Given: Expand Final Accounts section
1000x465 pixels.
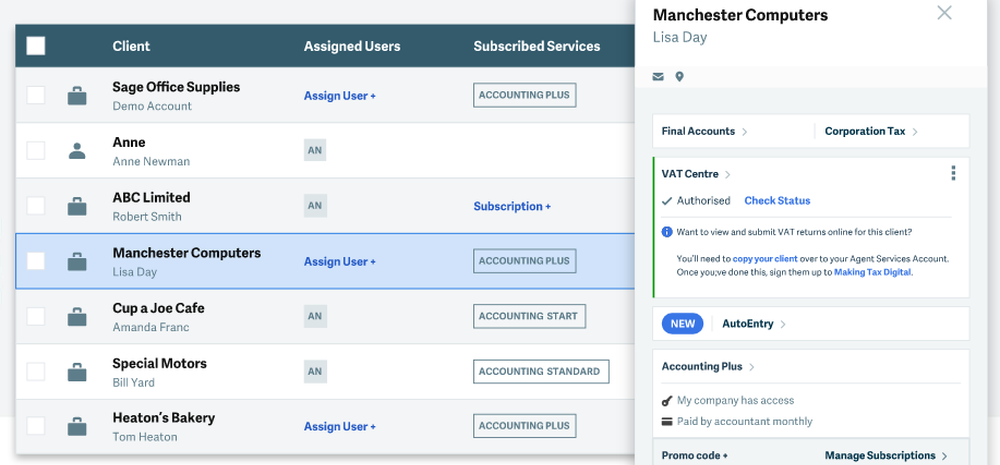Looking at the screenshot, I should click(x=704, y=131).
